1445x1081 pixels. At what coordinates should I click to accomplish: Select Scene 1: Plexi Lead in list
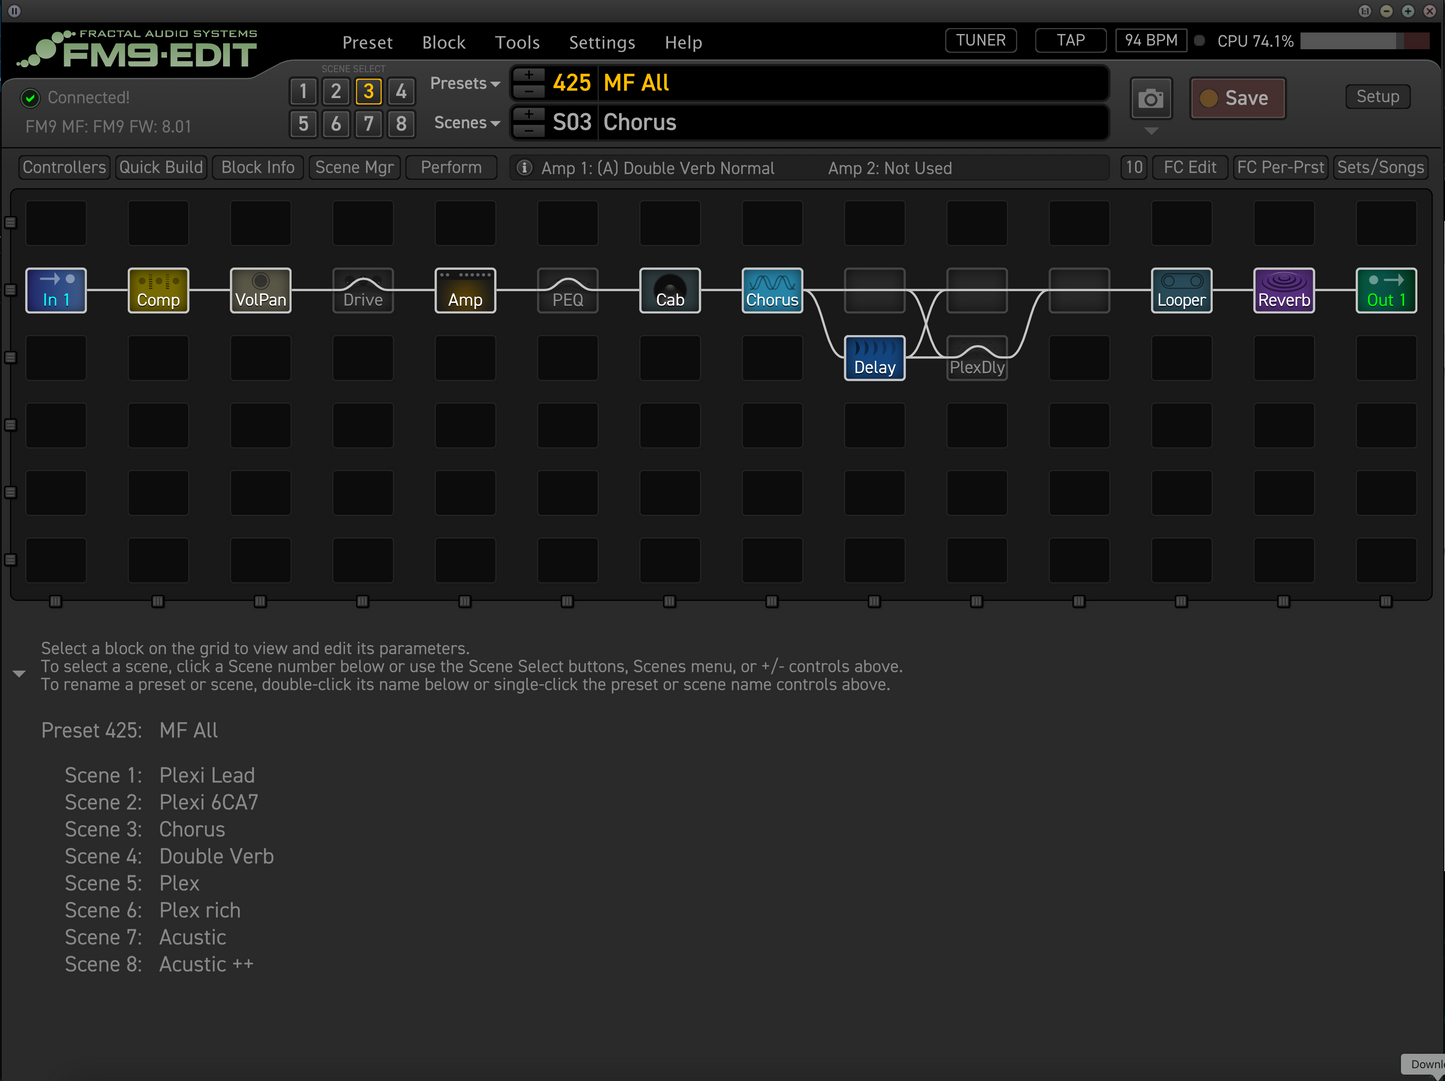tap(160, 775)
